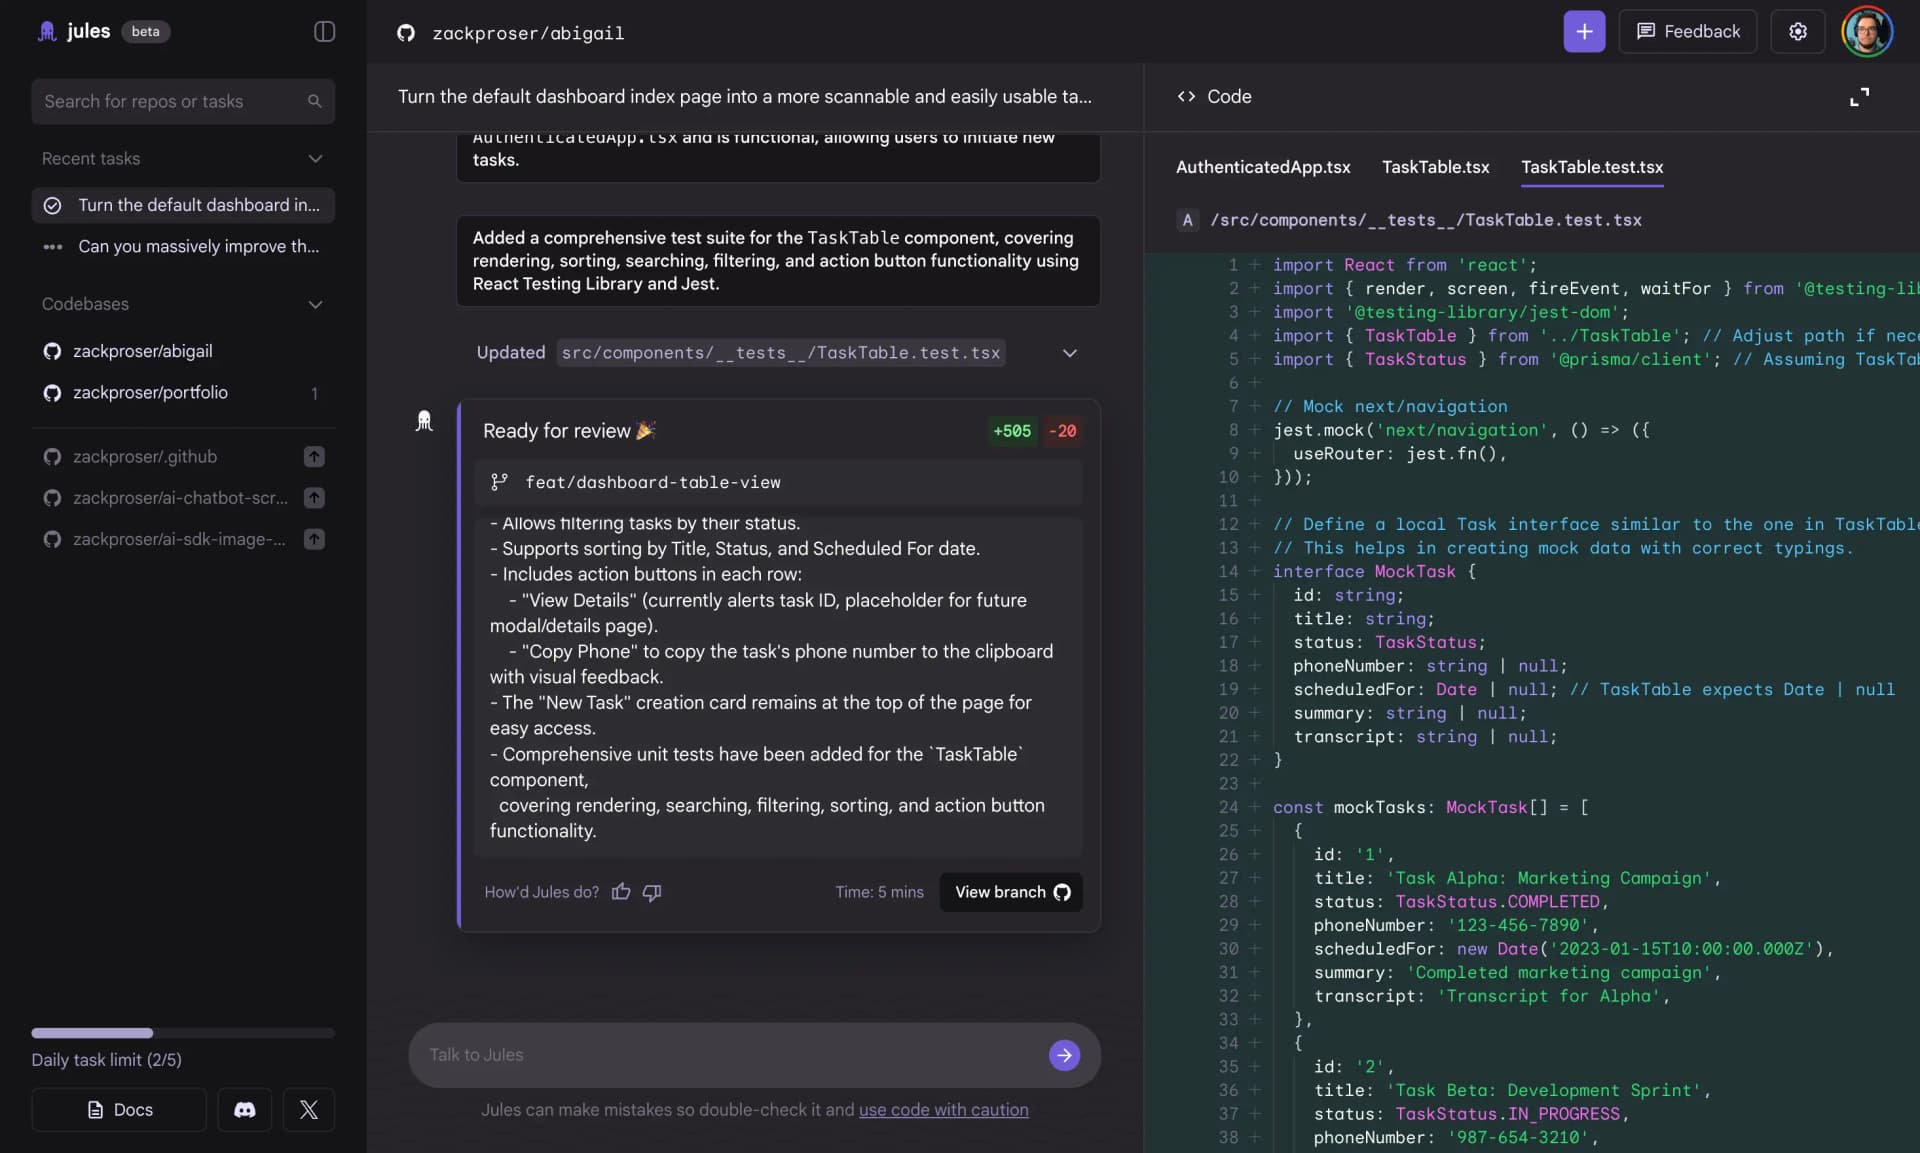This screenshot has height=1153, width=1920.
Task: Open the X social icon link
Action: 308,1109
